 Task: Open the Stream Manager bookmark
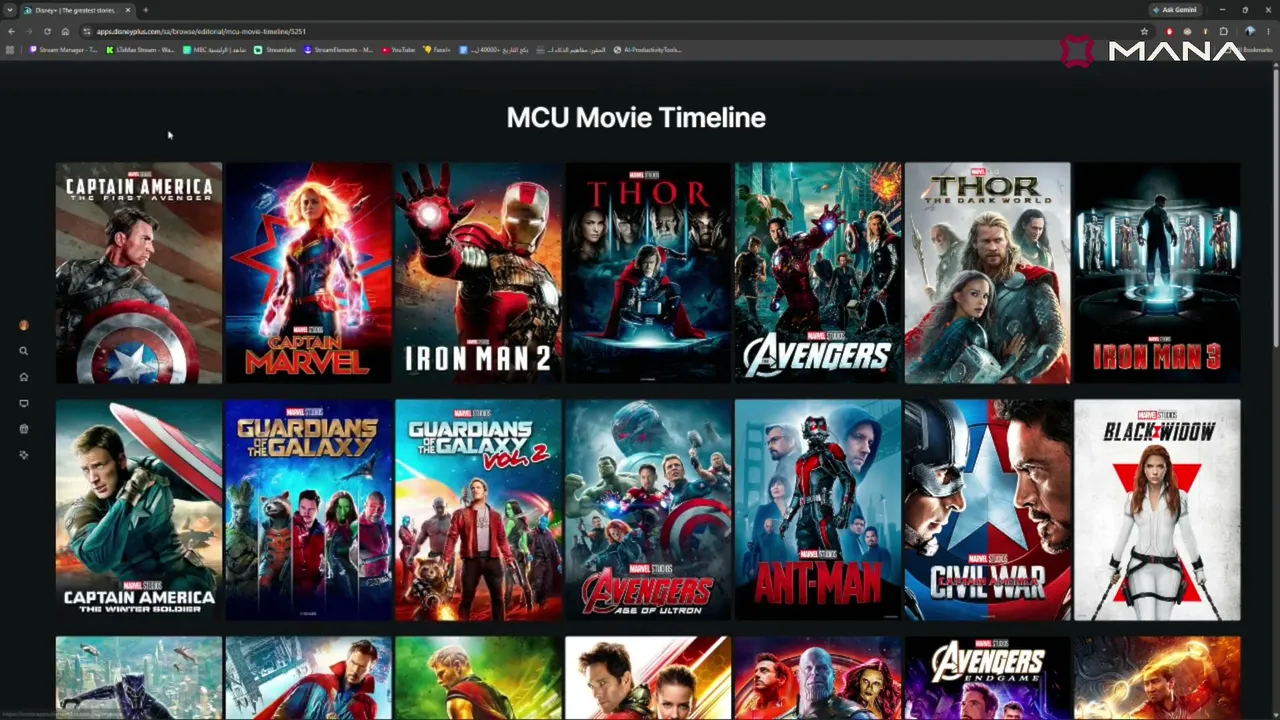tap(64, 50)
